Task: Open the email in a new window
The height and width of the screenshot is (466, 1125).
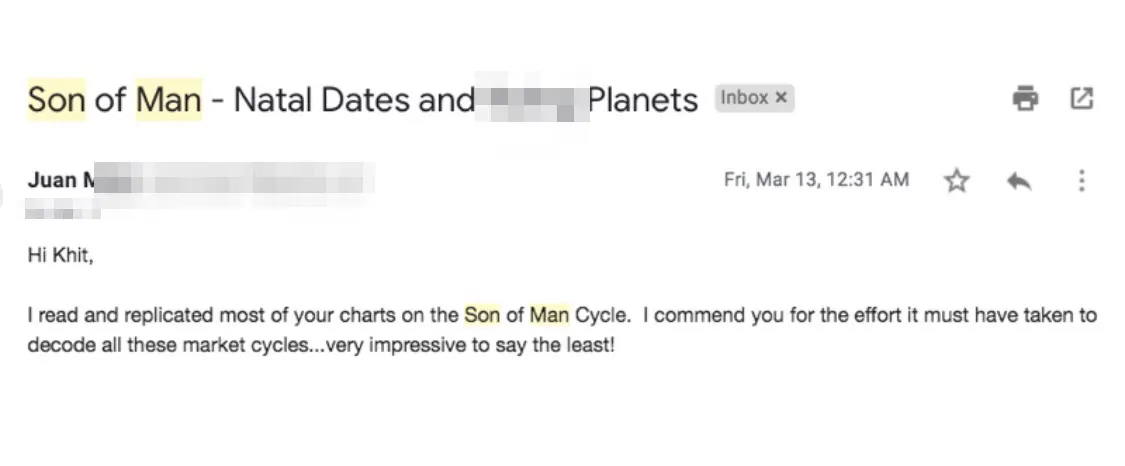Action: click(1081, 98)
